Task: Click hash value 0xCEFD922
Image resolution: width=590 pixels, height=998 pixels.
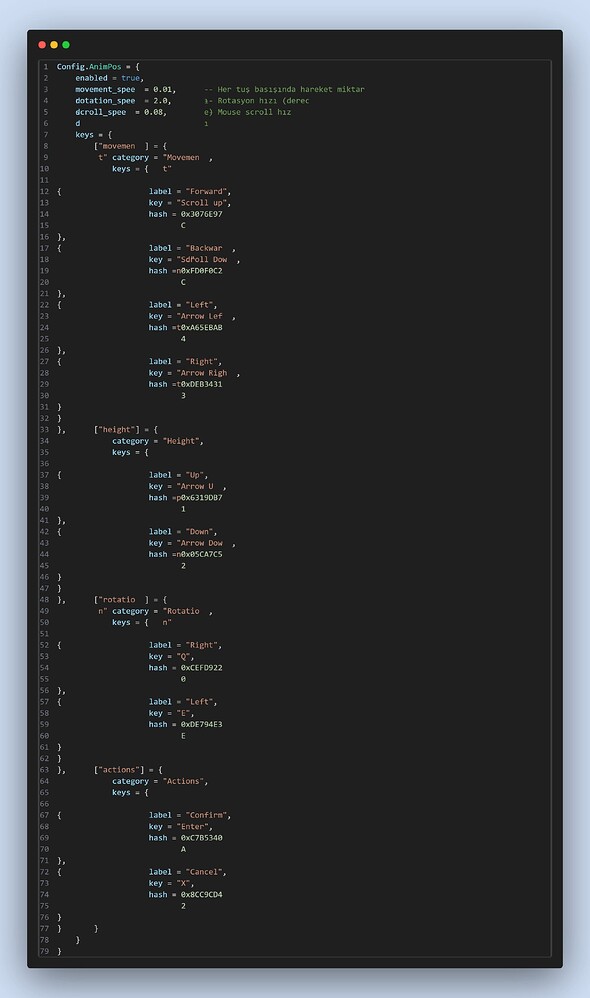Action: tap(202, 668)
